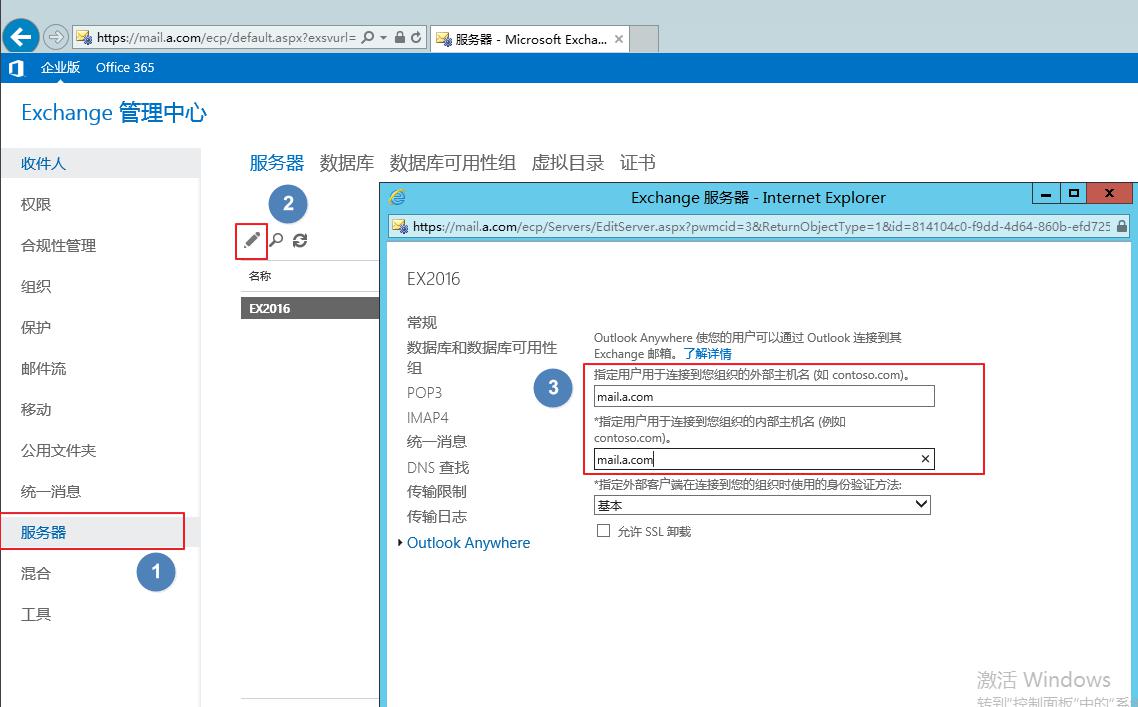The height and width of the screenshot is (707, 1138).
Task: Open the address bar dropdown arrow
Action: pyautogui.click(x=383, y=37)
